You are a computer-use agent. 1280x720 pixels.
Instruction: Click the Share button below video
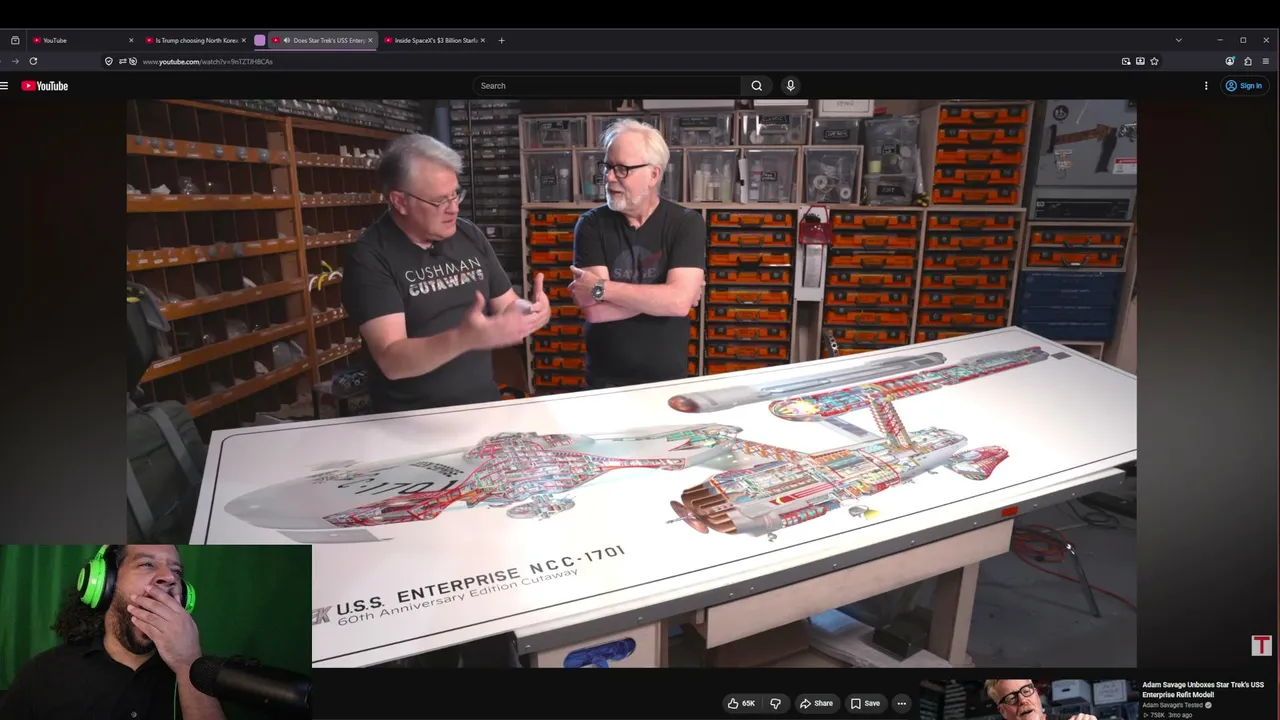pyautogui.click(x=816, y=703)
